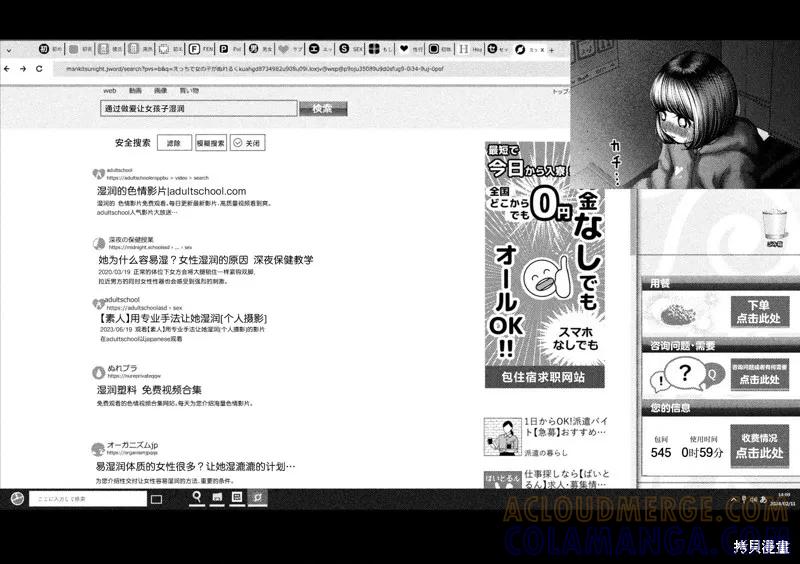Viewport: 800px width, 564px height.
Task: Open the 1日からOK!派遣バイト ad link
Action: tap(566, 427)
